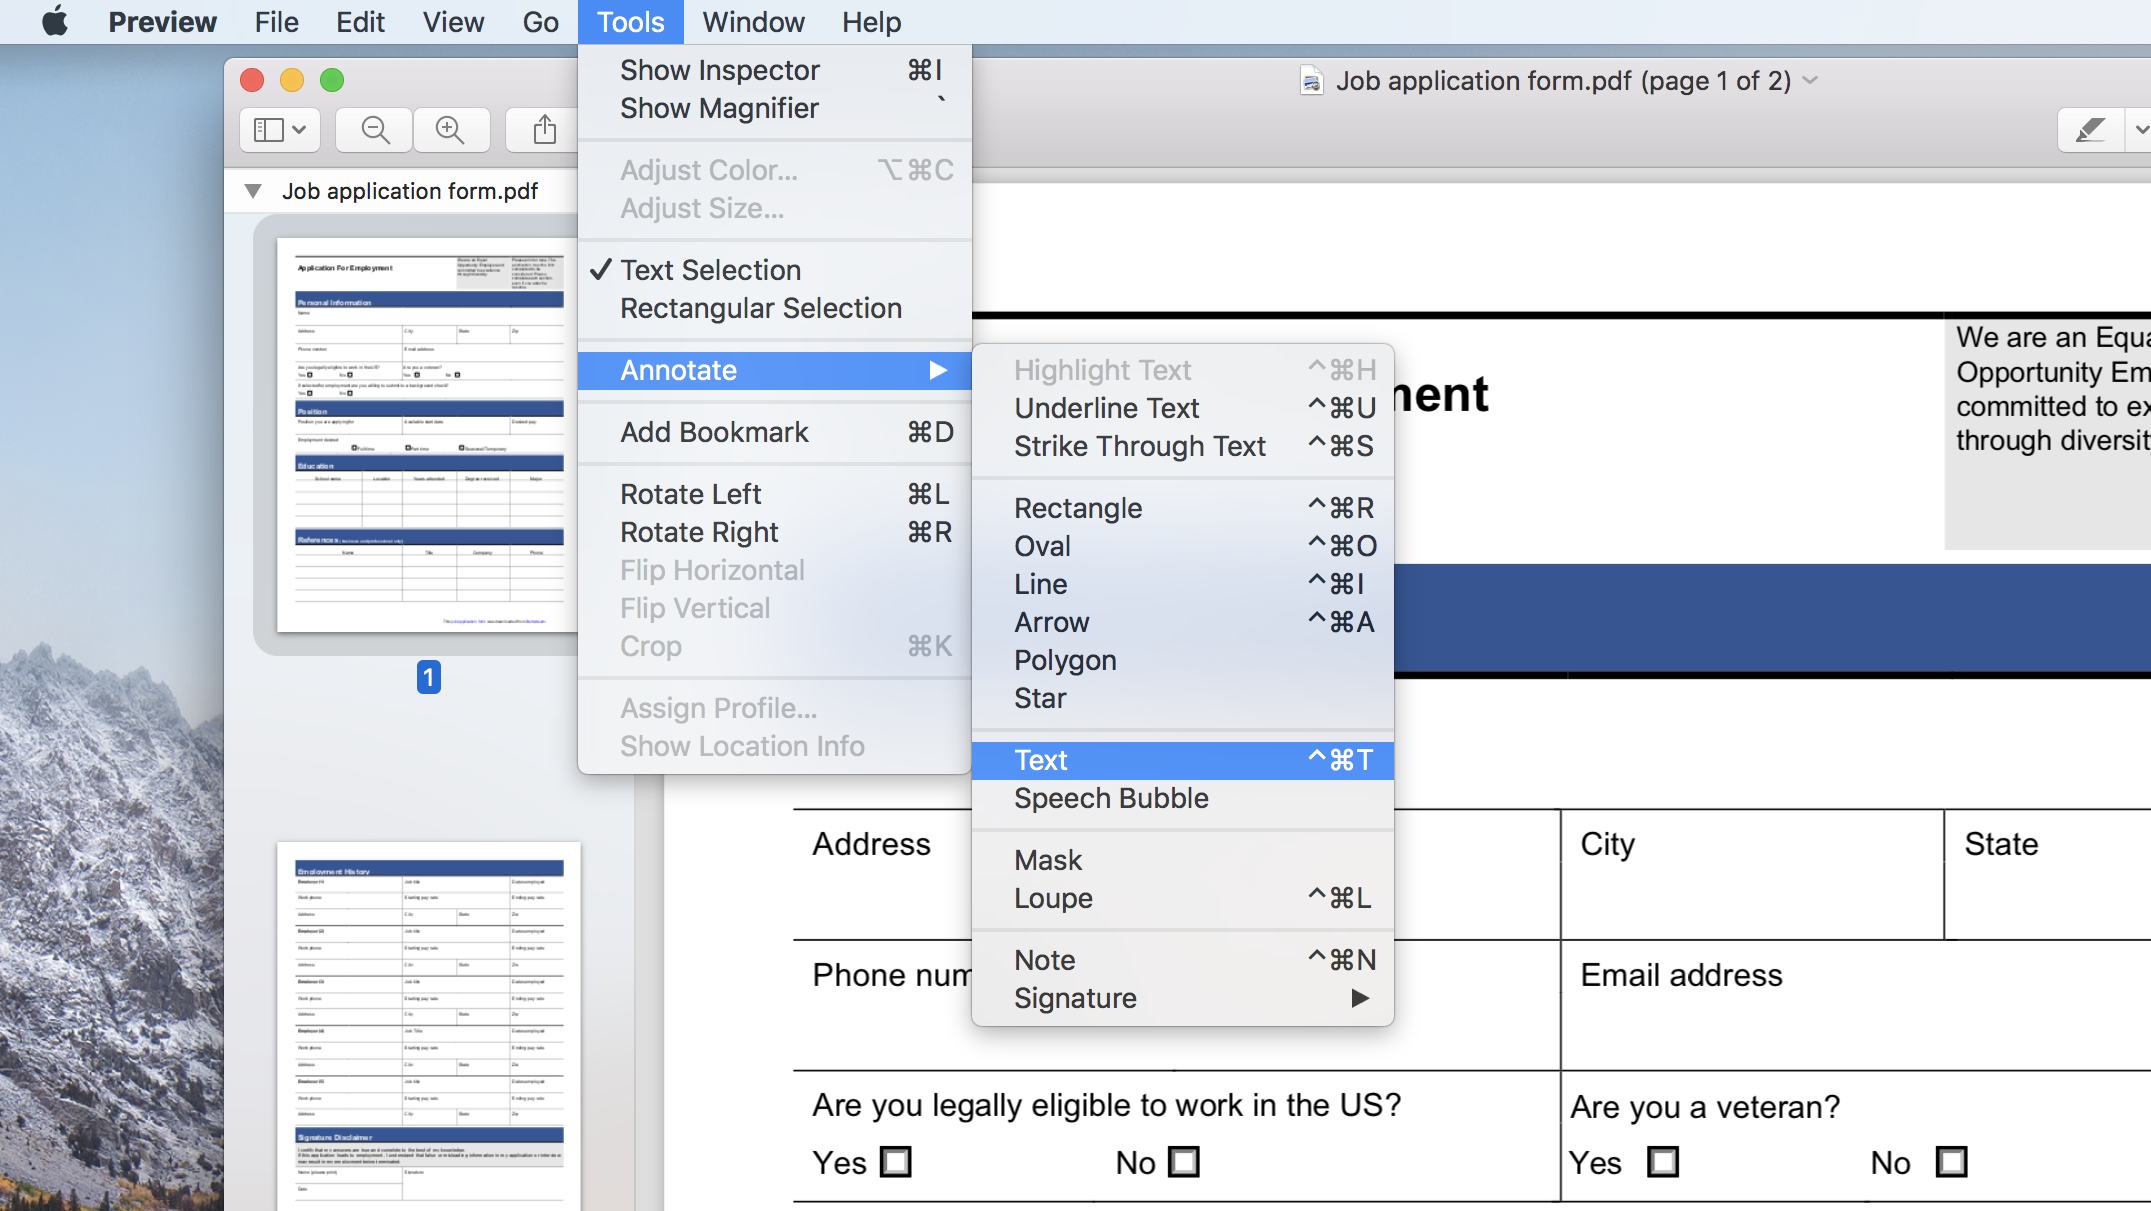Select the Highlight Text tool
This screenshot has height=1211, width=2151.
pos(1104,371)
